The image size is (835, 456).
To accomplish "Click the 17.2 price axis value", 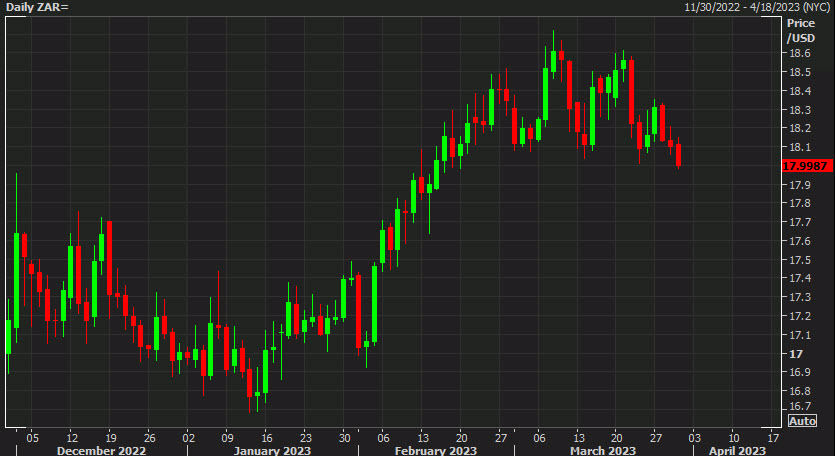I will point(798,316).
